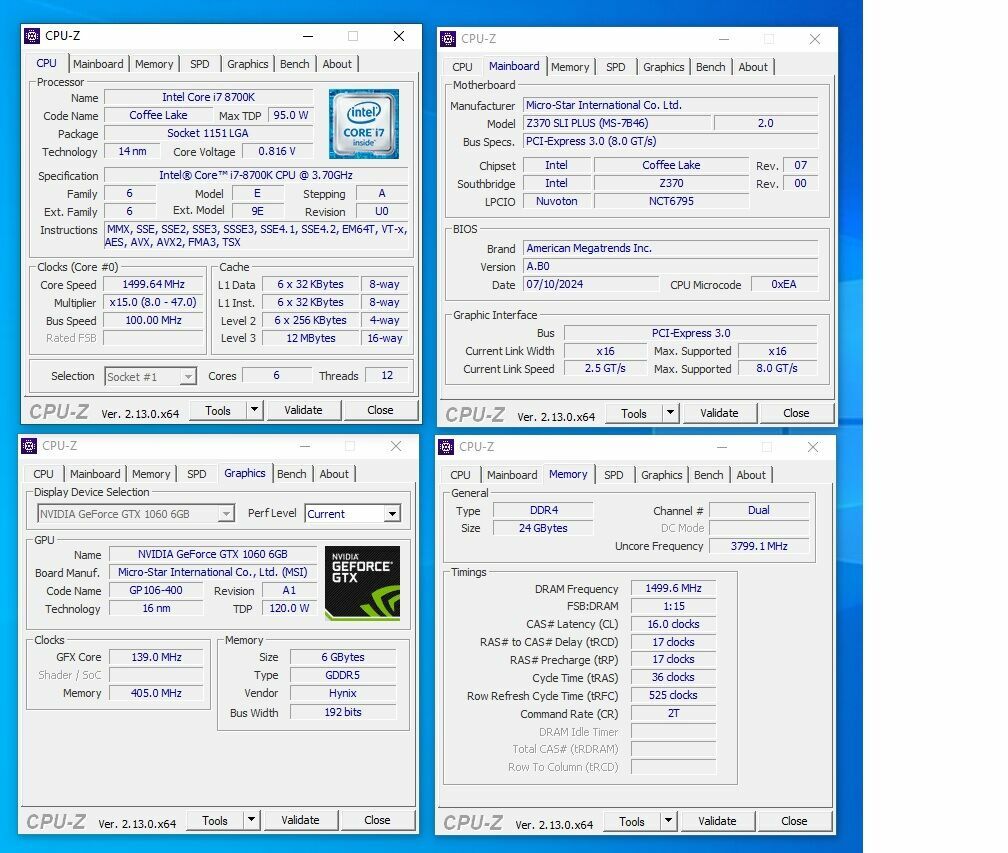
Task: Click the DRAM Frequency value field
Action: 673,589
